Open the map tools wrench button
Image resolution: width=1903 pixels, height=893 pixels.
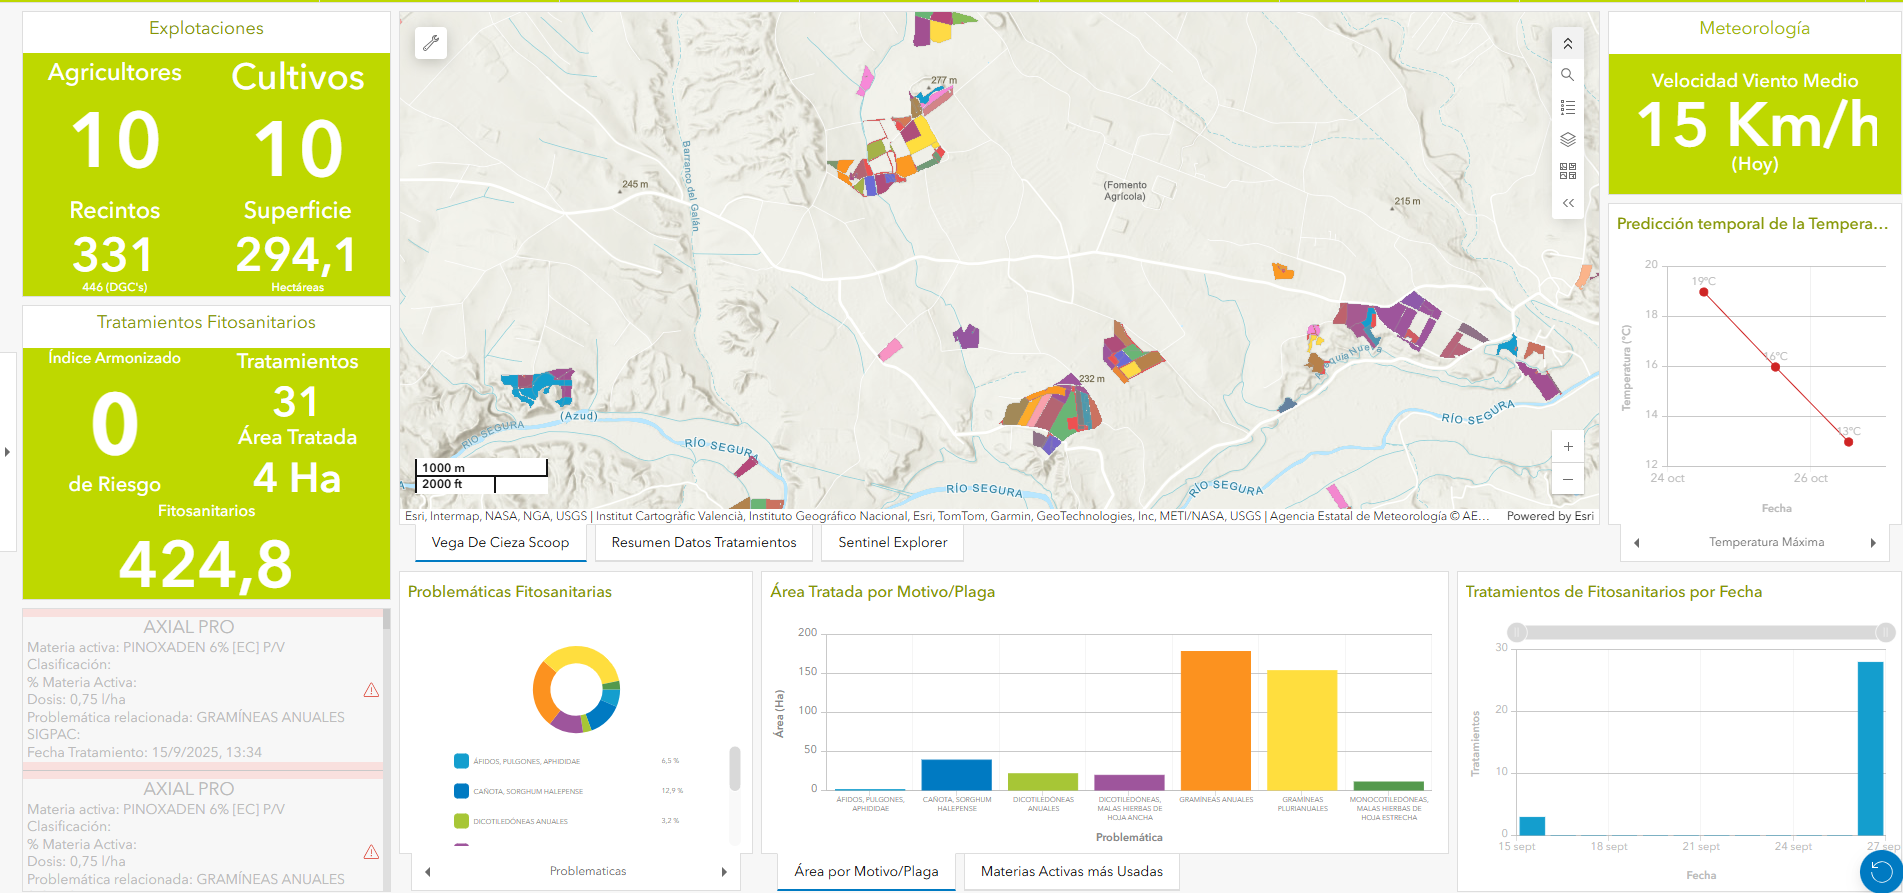[x=431, y=43]
